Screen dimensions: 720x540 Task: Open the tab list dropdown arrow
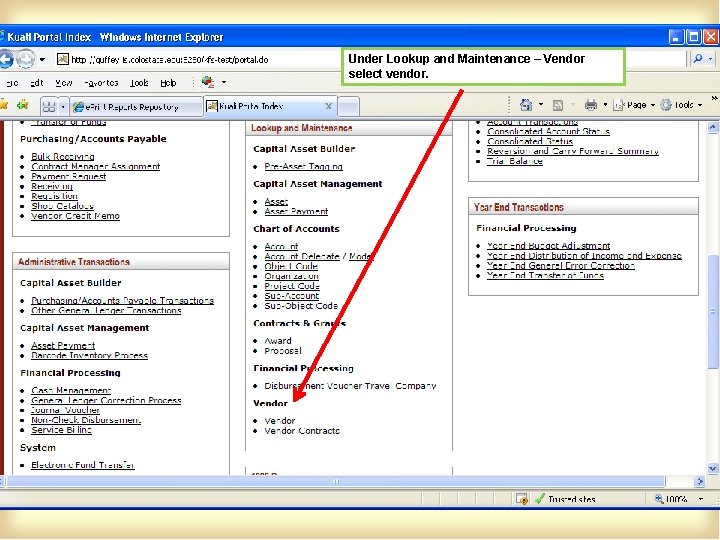coord(63,107)
